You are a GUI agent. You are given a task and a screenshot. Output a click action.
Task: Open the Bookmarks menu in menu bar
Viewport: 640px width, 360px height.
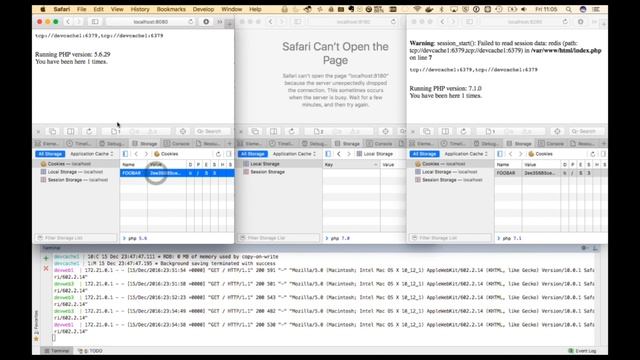tap(171, 9)
